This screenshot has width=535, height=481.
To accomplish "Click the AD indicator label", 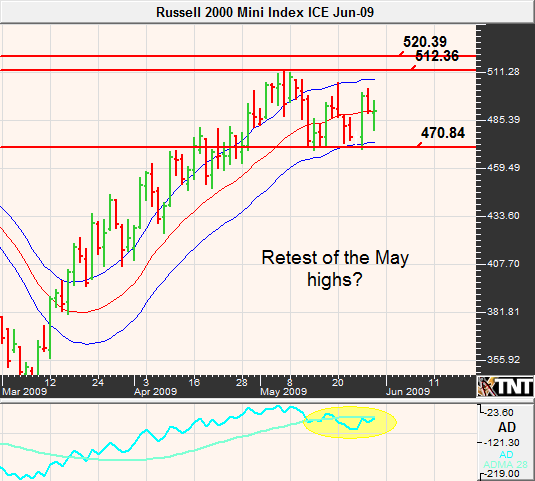I will tap(507, 427).
